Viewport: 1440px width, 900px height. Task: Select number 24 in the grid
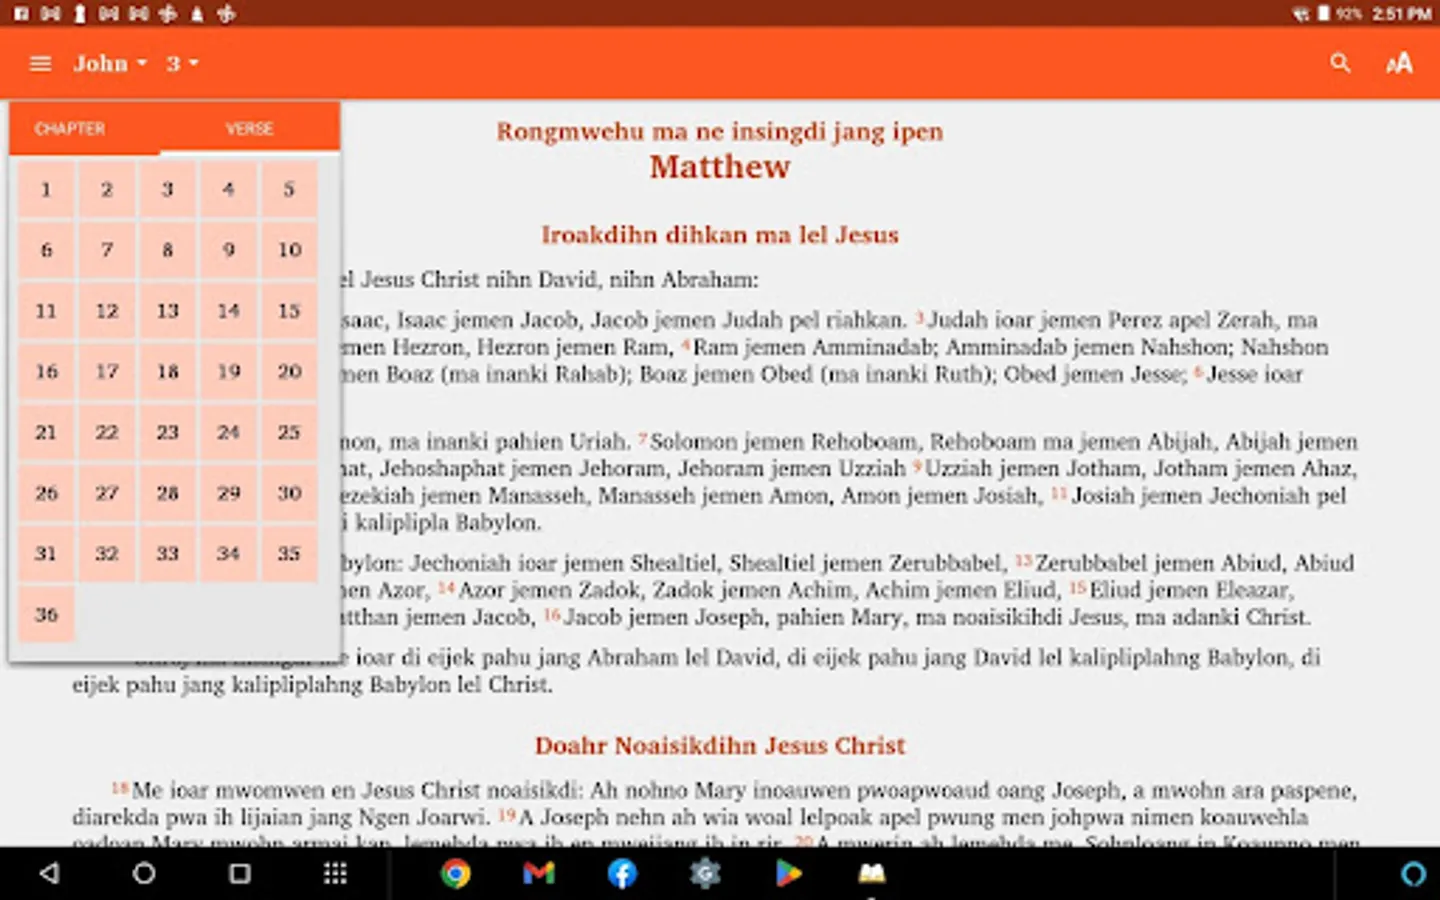point(229,433)
